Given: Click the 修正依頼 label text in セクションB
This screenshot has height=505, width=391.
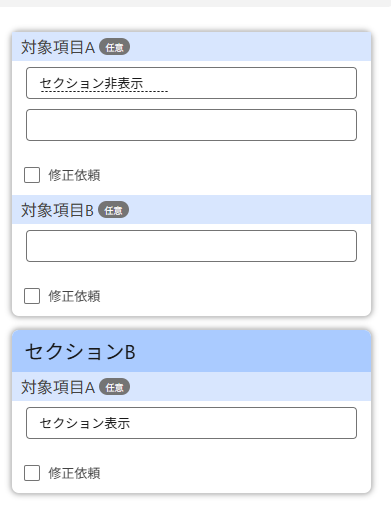Looking at the screenshot, I should (74, 473).
